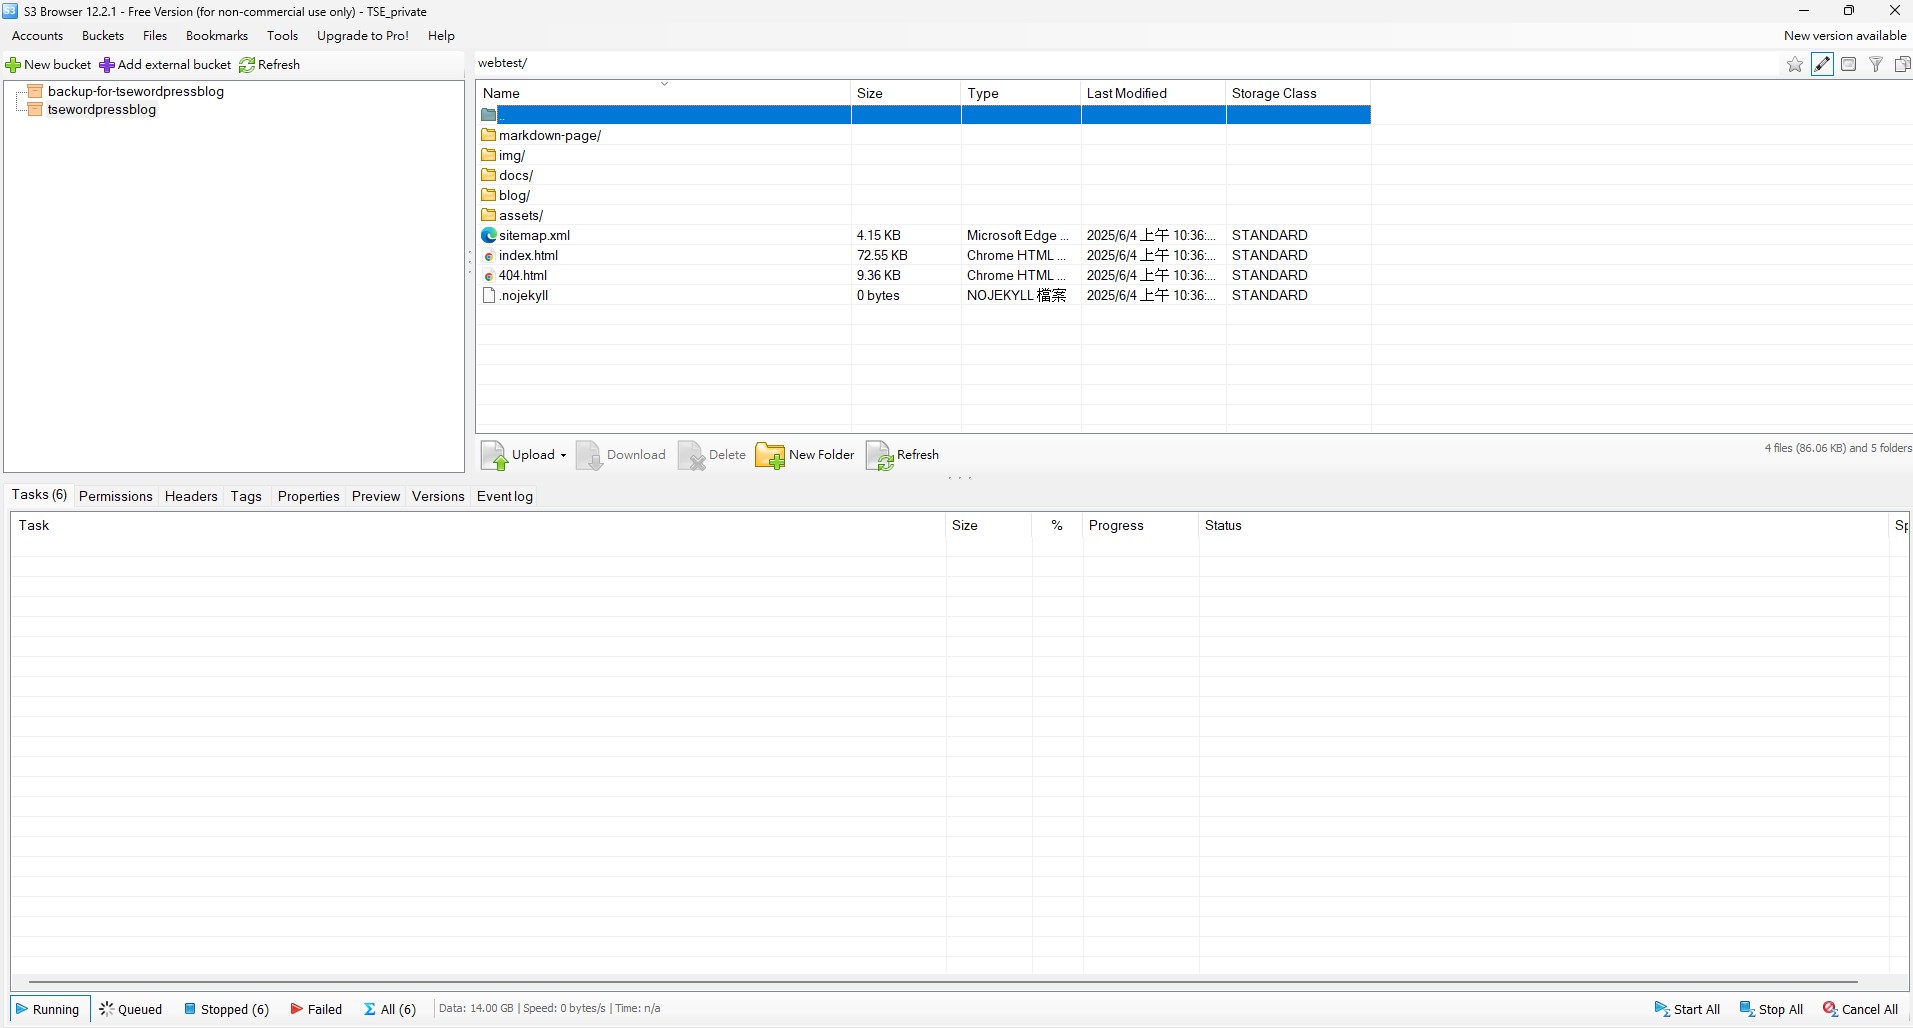1913x1028 pixels.
Task: Select the tsewordpressblog bucket
Action: (102, 110)
